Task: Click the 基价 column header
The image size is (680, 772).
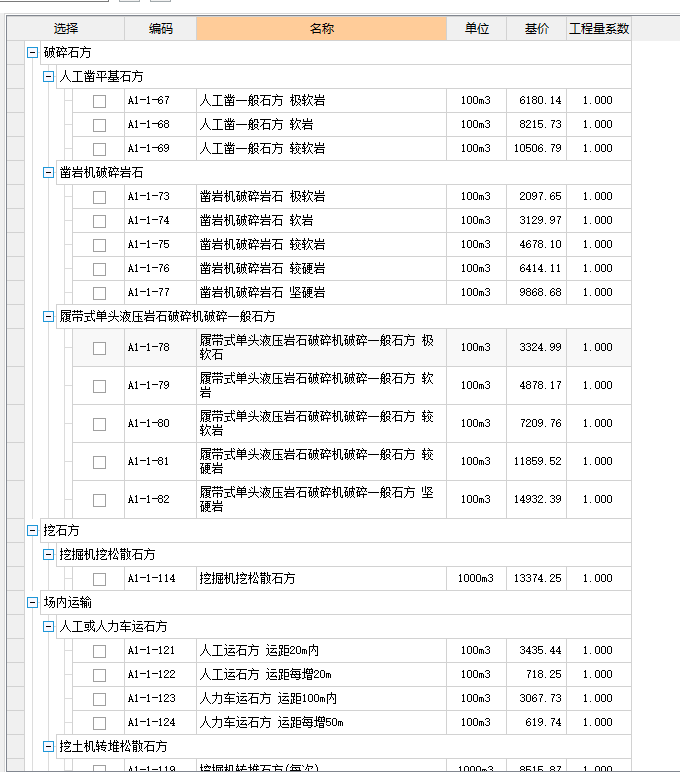Action: (x=536, y=29)
